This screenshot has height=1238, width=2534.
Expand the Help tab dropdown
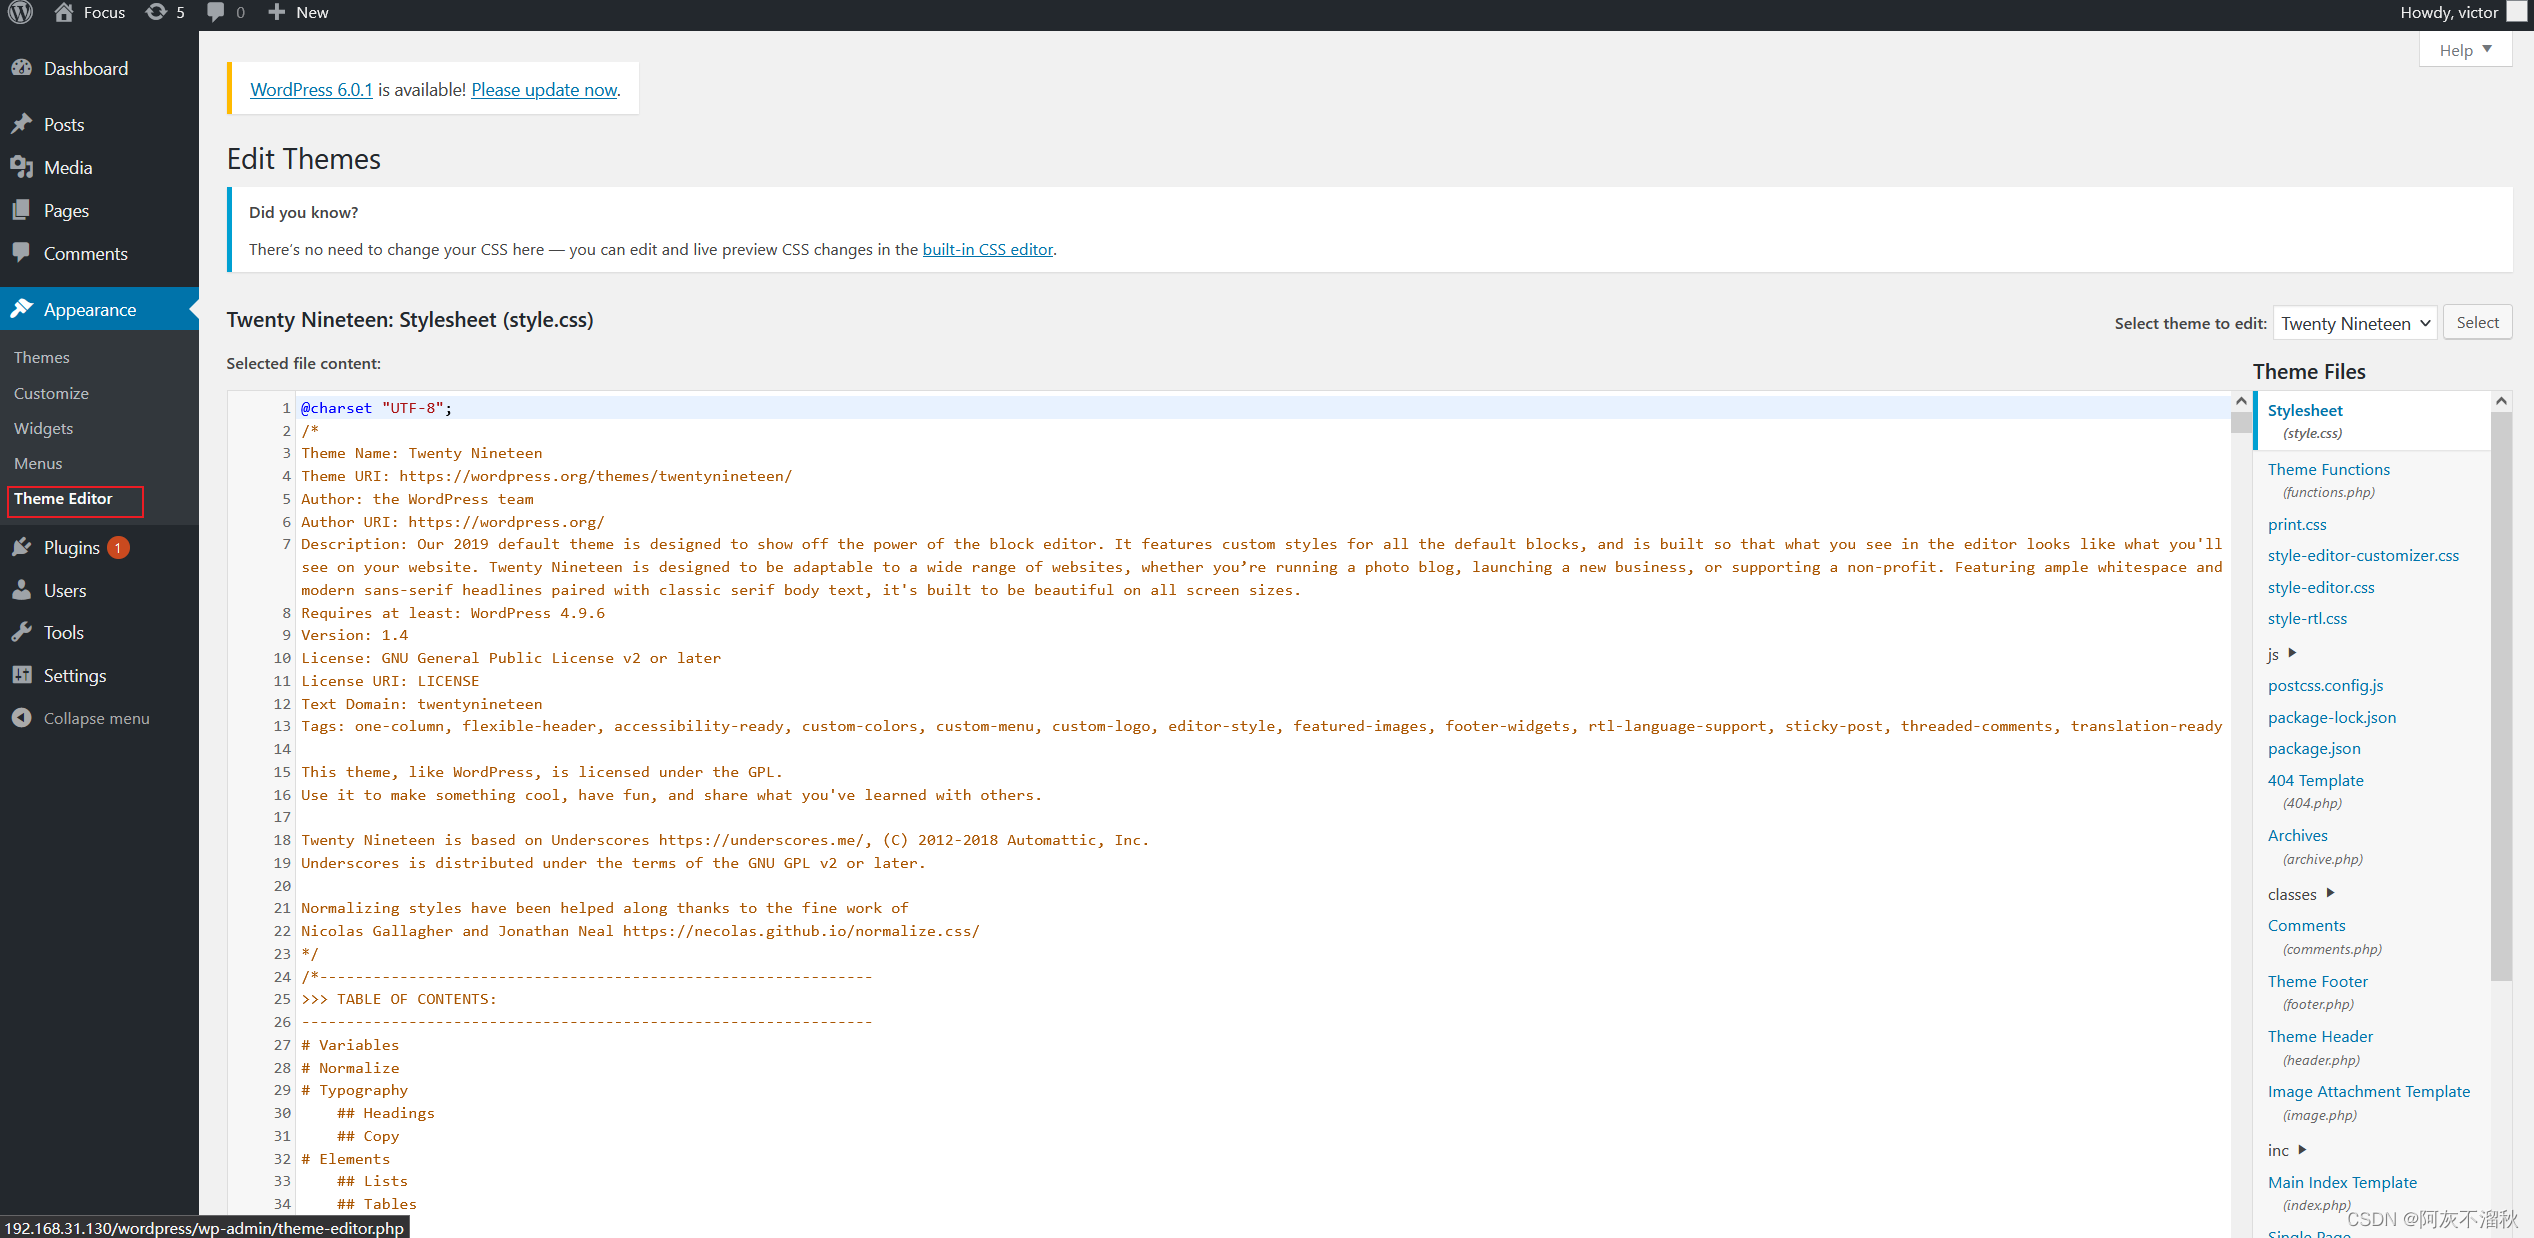(x=2465, y=50)
